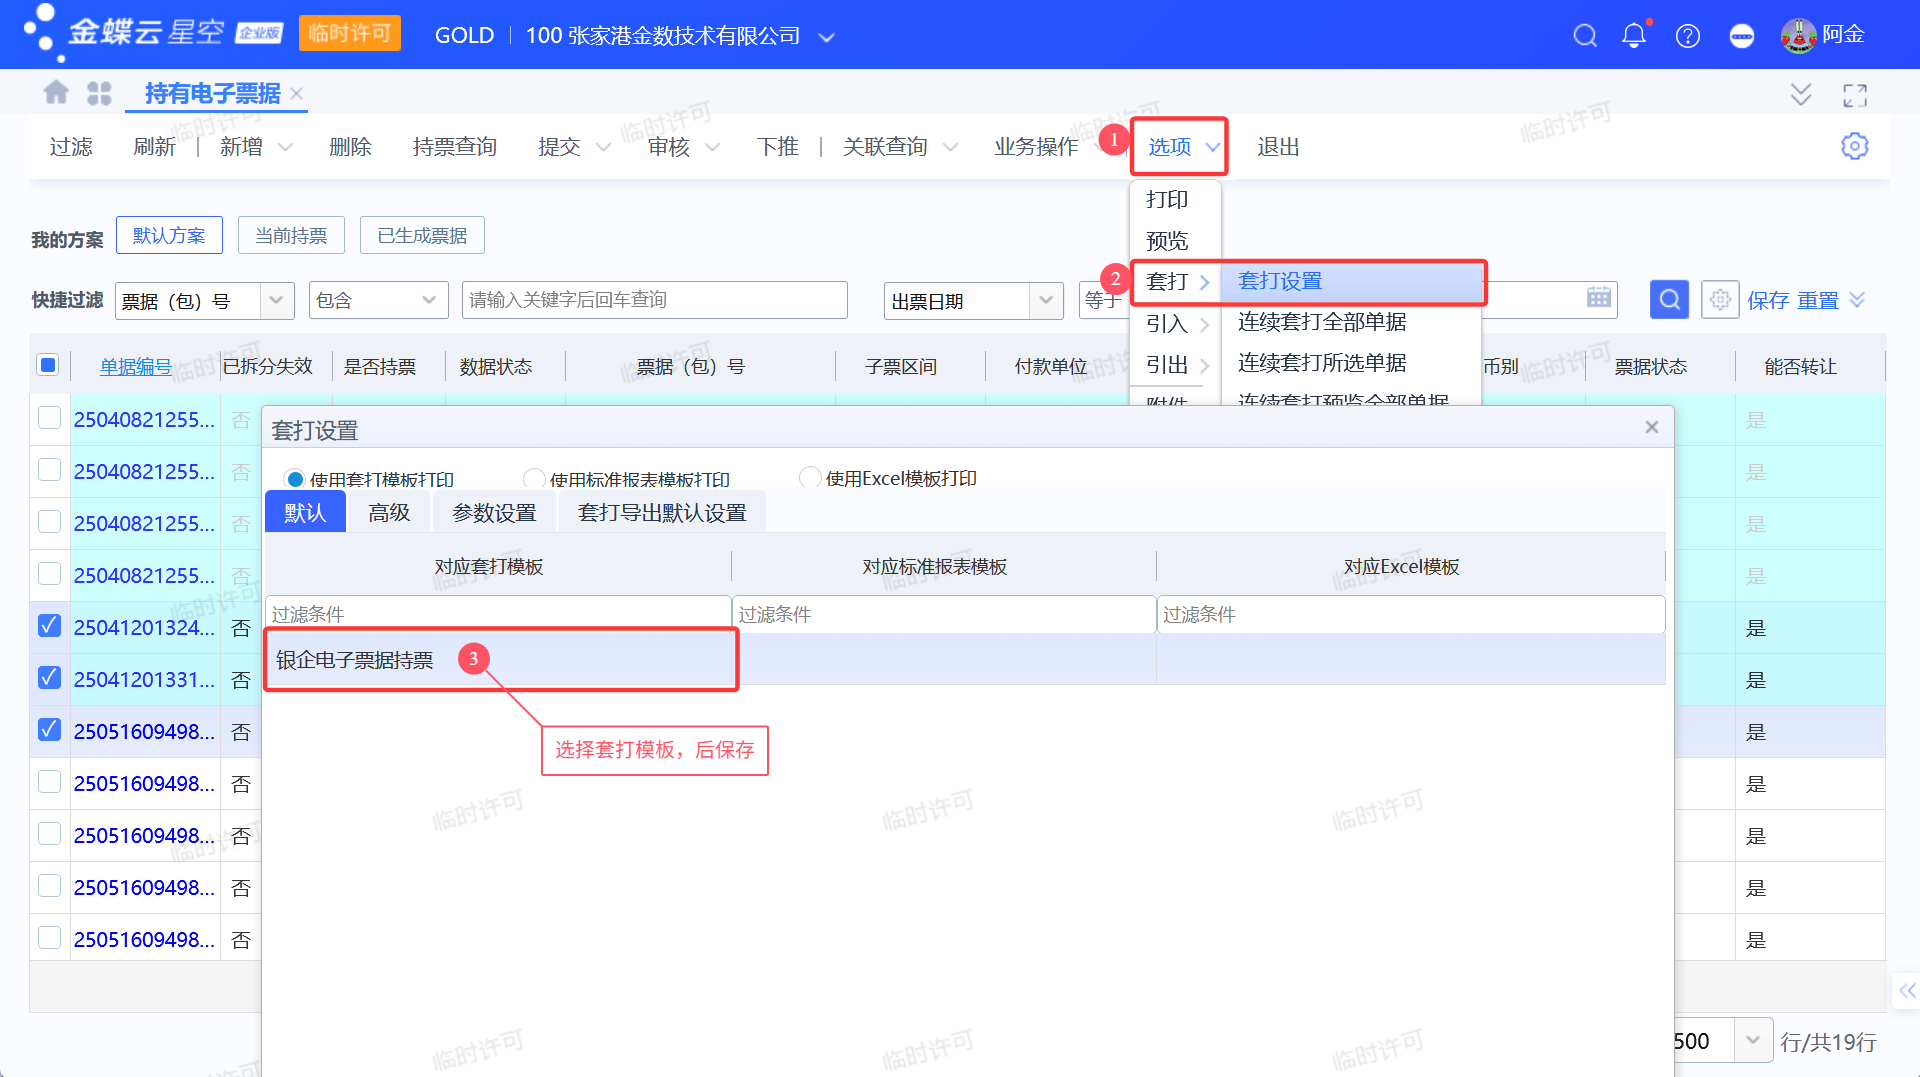This screenshot has height=1077, width=1920.
Task: Open the 包含 condition dropdown
Action: 428,300
